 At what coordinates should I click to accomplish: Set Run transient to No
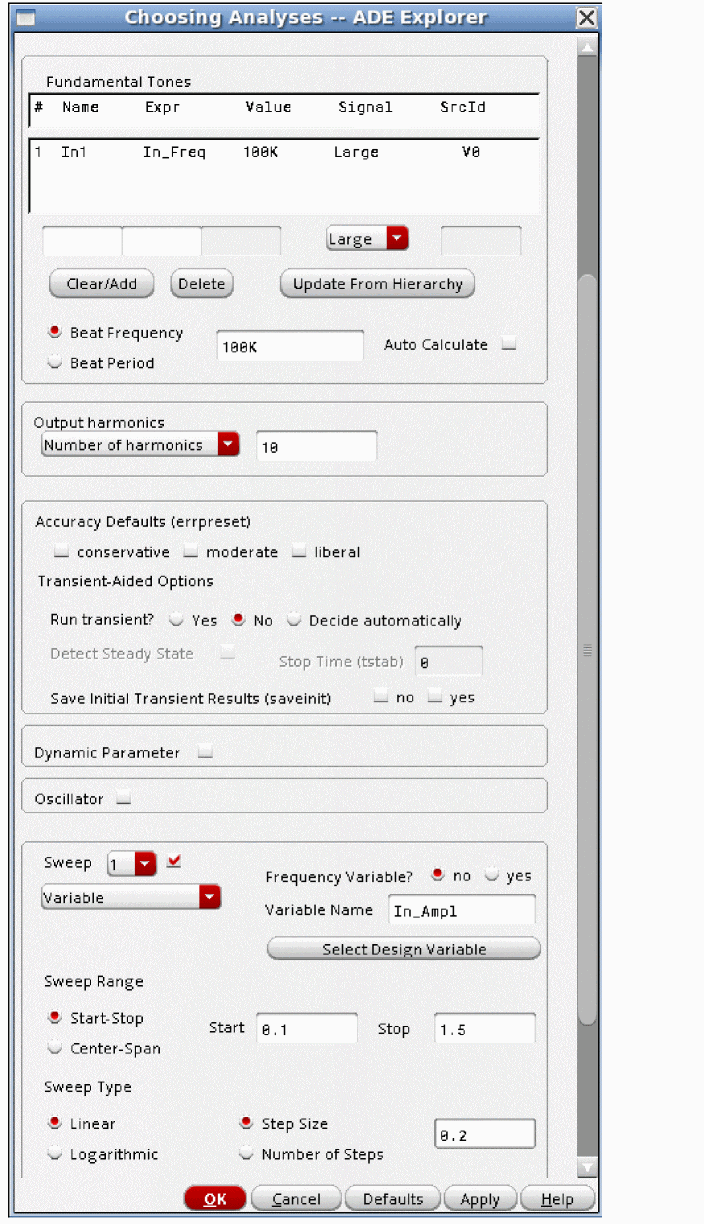pos(238,620)
